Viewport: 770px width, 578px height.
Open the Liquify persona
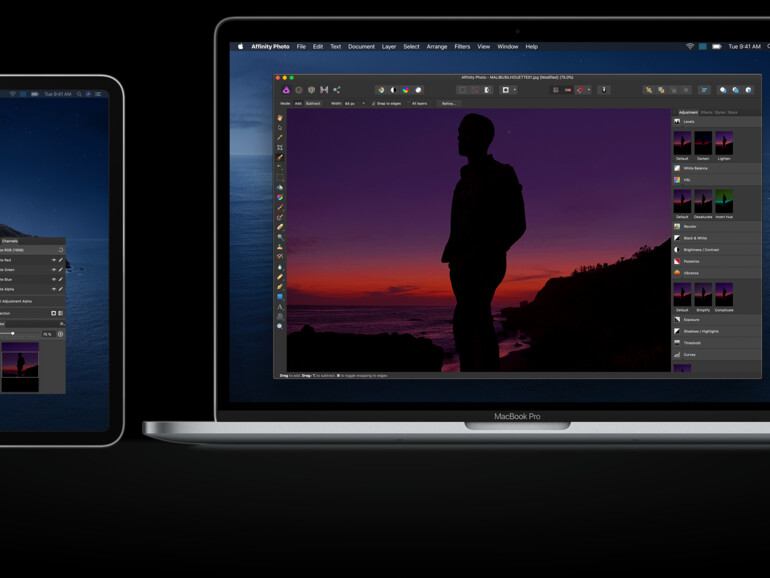pyautogui.click(x=299, y=90)
